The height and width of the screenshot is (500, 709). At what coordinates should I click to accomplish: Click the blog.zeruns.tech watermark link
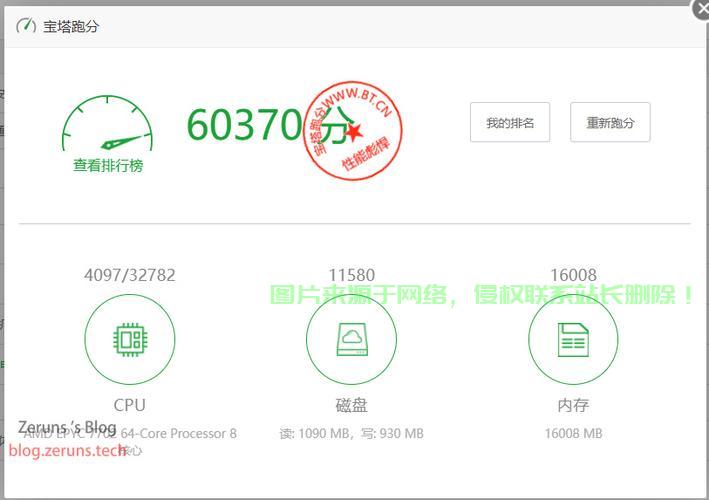(68, 450)
